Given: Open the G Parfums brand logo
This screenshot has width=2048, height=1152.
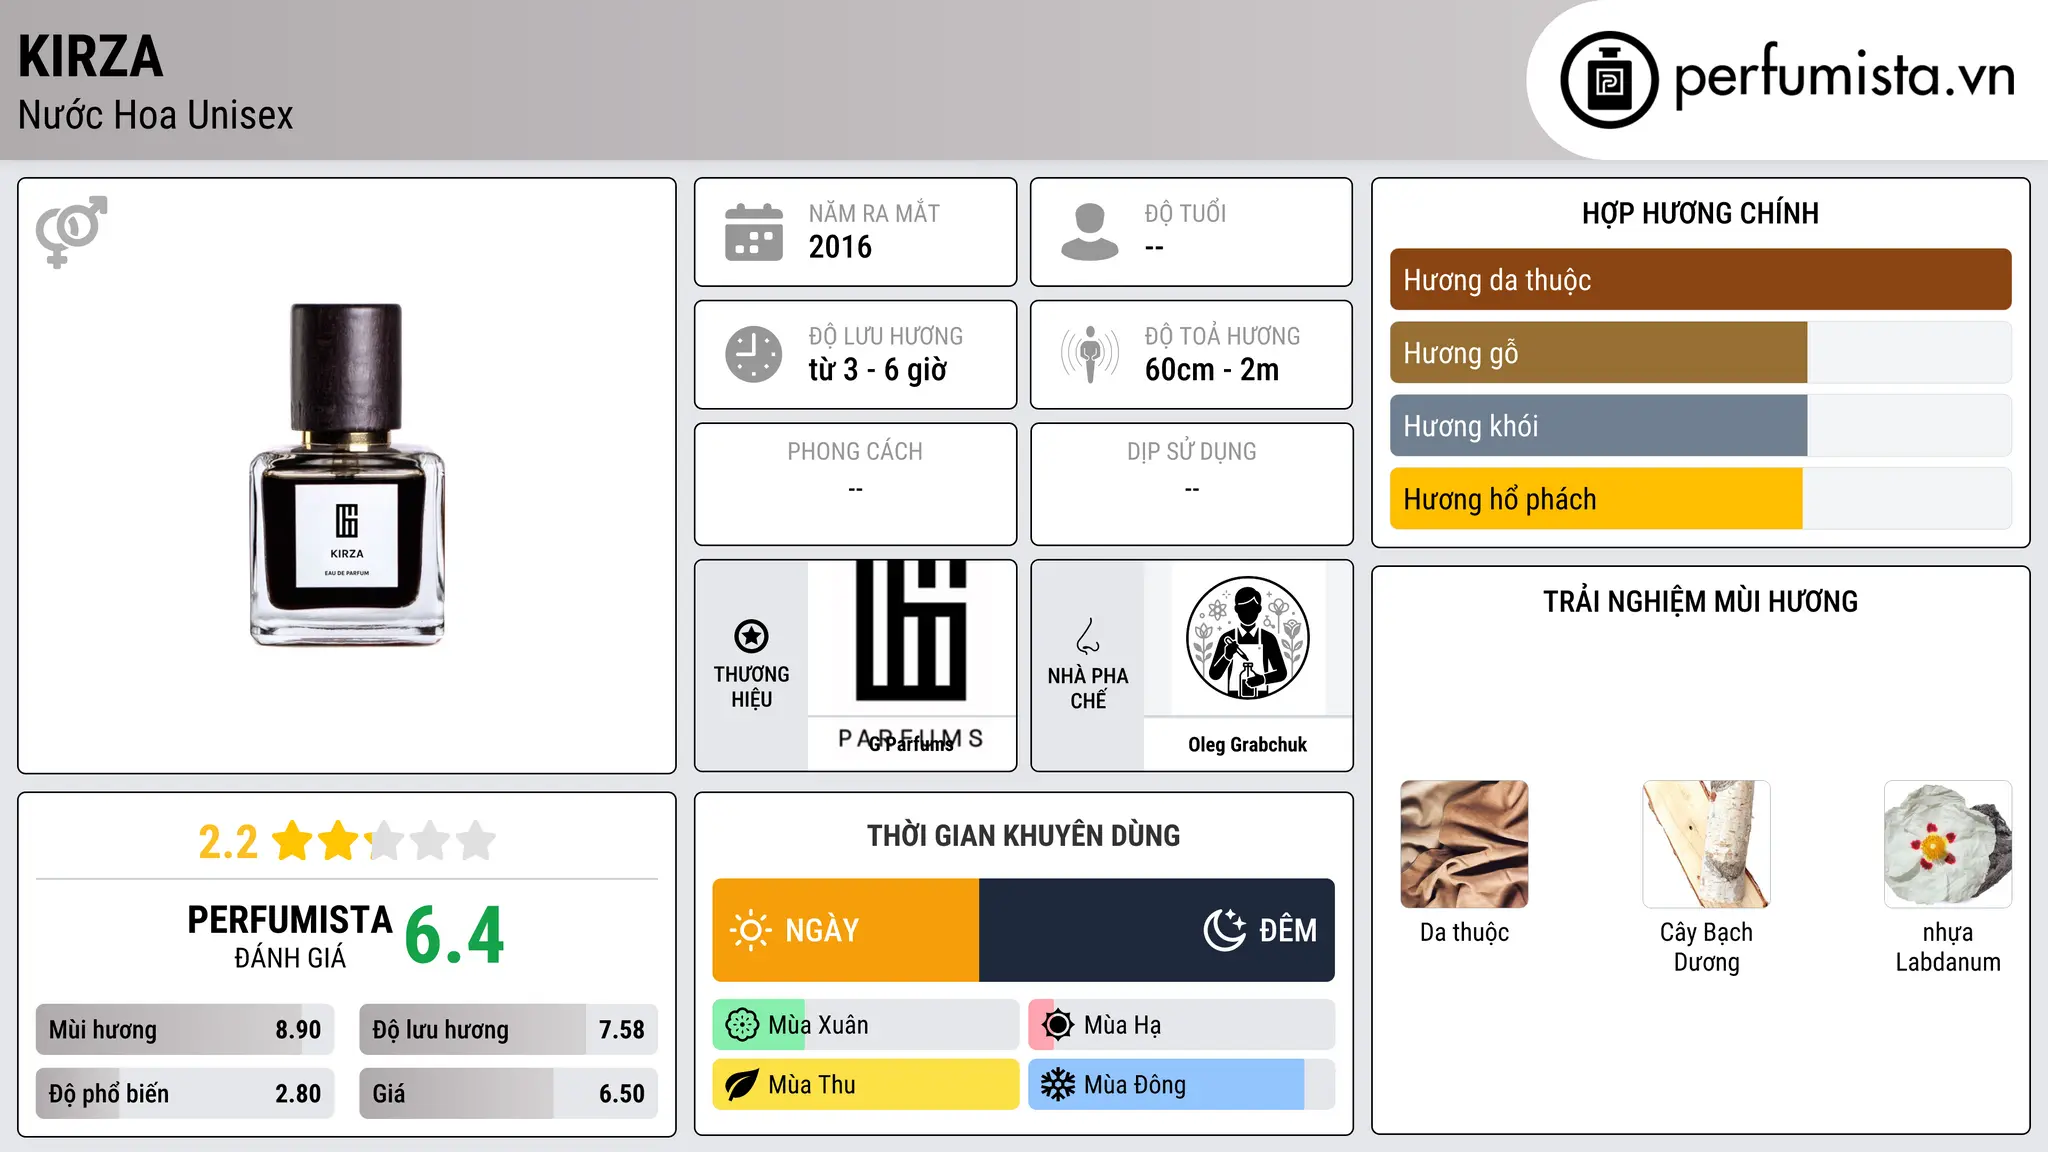Looking at the screenshot, I should click(911, 638).
